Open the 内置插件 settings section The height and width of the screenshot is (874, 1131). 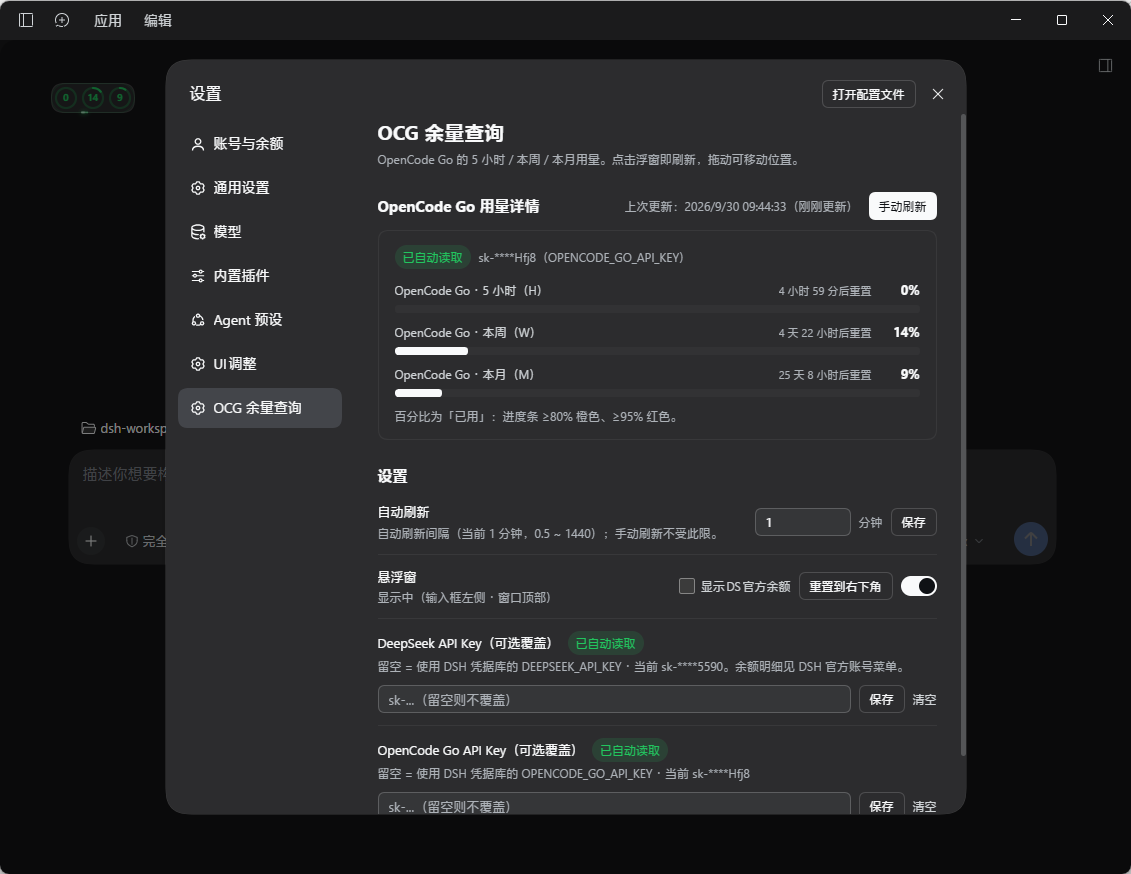[260, 275]
